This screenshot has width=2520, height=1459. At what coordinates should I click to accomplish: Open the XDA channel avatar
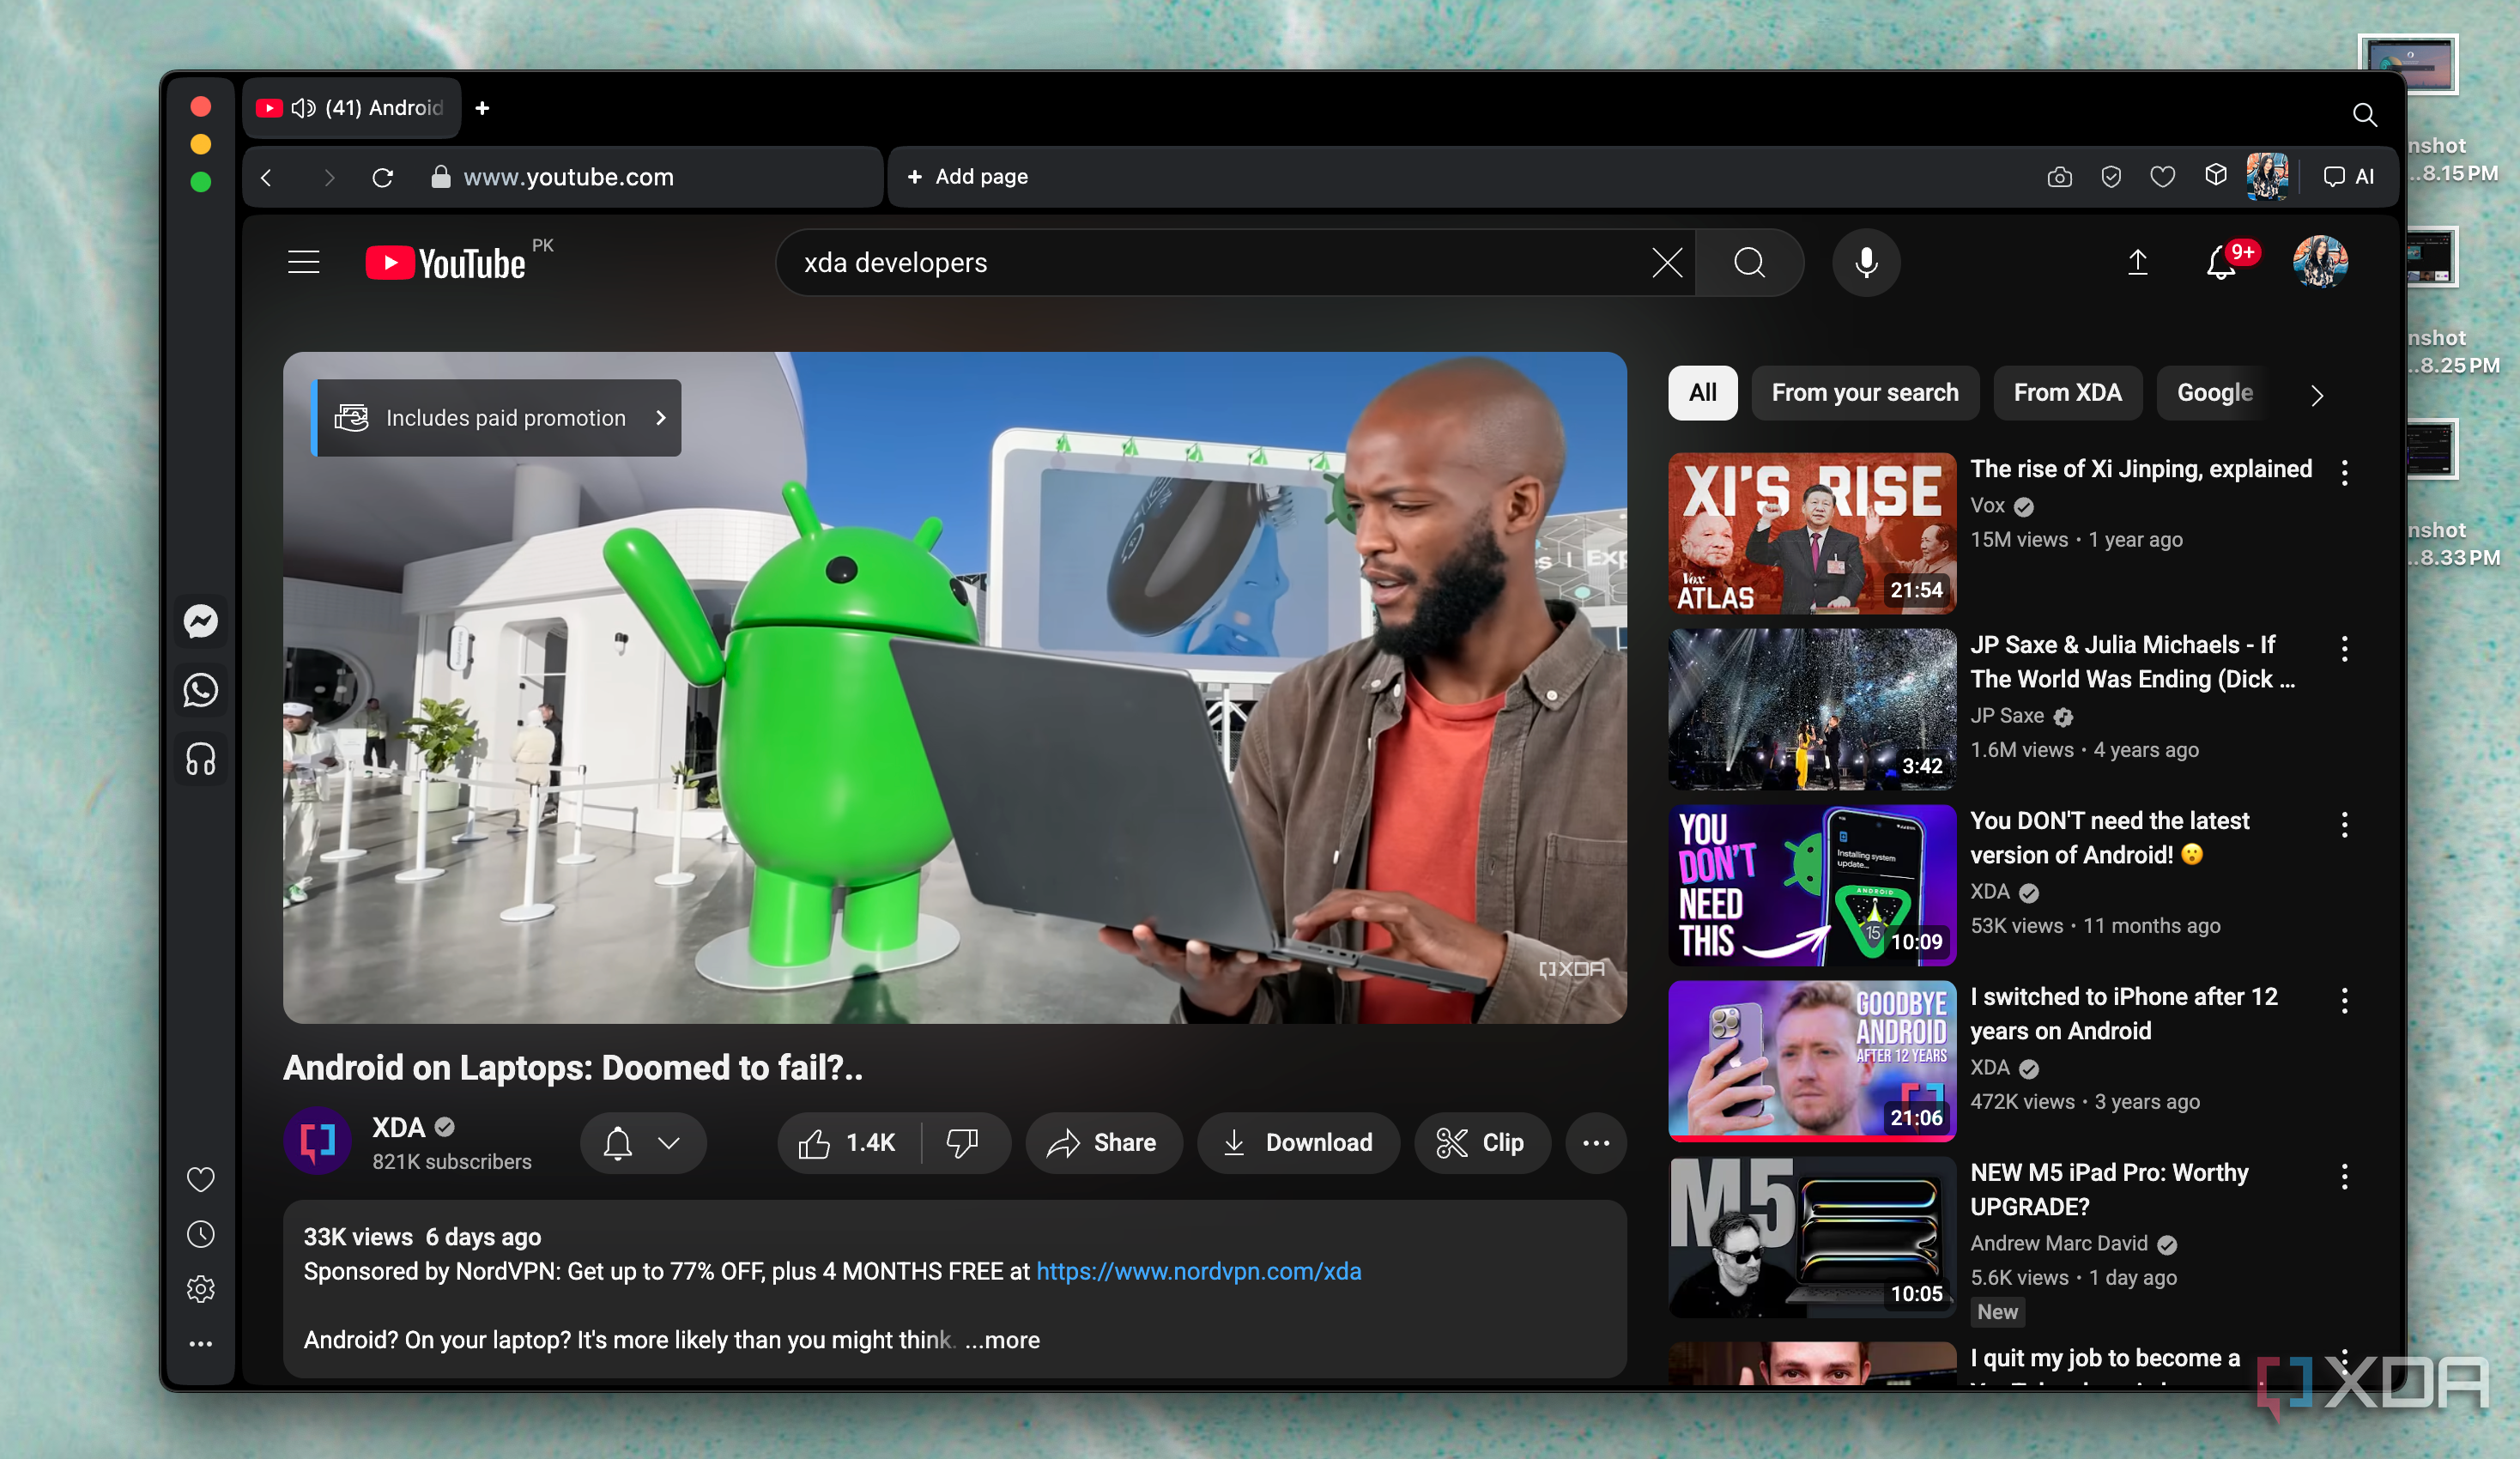[317, 1141]
